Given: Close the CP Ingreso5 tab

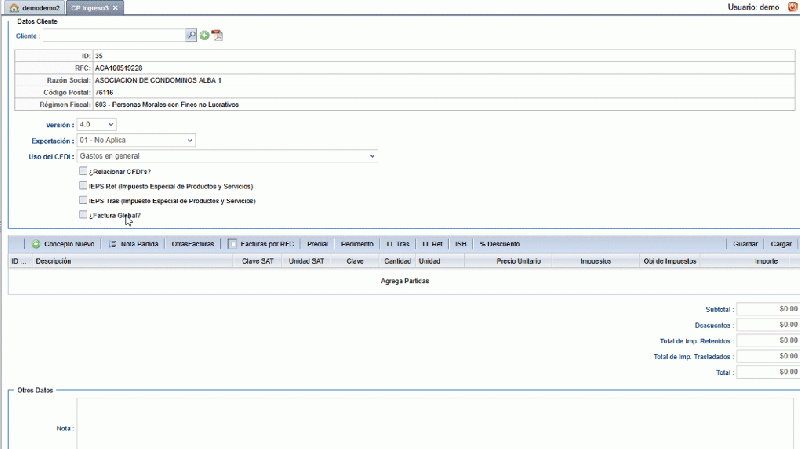Looking at the screenshot, I should pos(115,7).
